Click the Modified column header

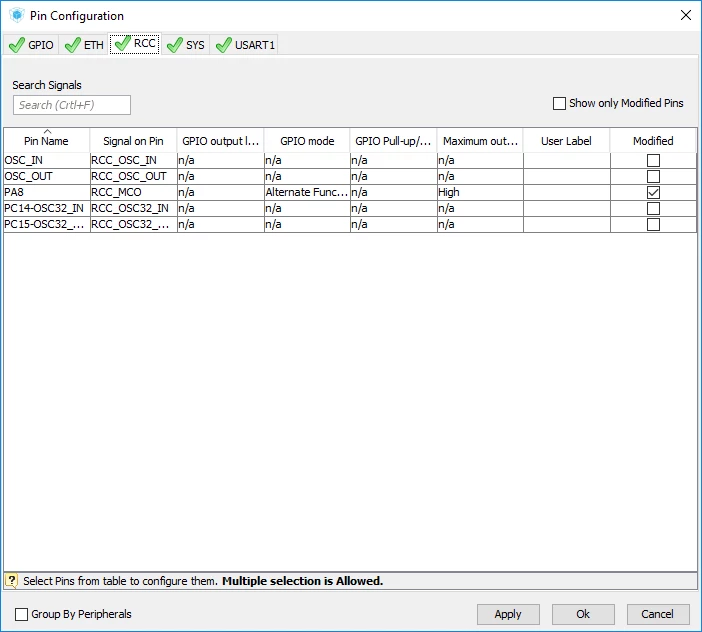tap(653, 141)
